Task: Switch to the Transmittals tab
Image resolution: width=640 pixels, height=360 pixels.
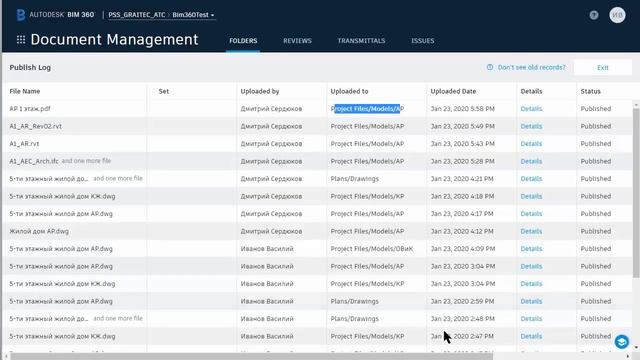Action: [x=361, y=41]
